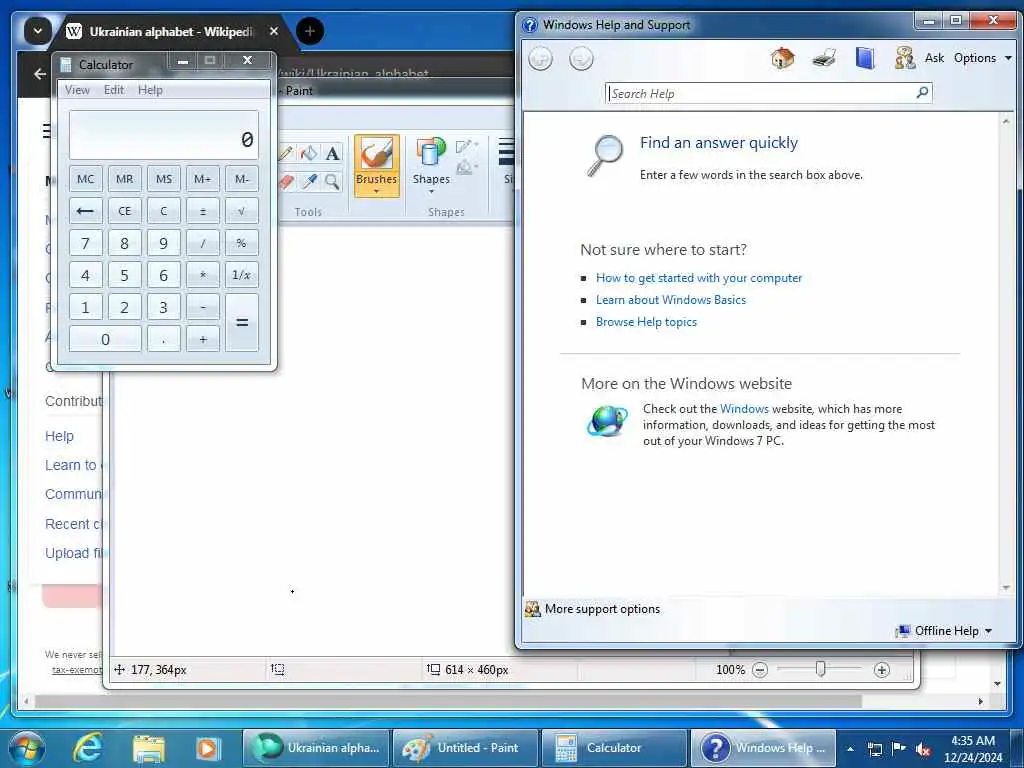This screenshot has height=768, width=1024.
Task: Select the Fill with color bucket in Paint
Action: click(x=309, y=153)
